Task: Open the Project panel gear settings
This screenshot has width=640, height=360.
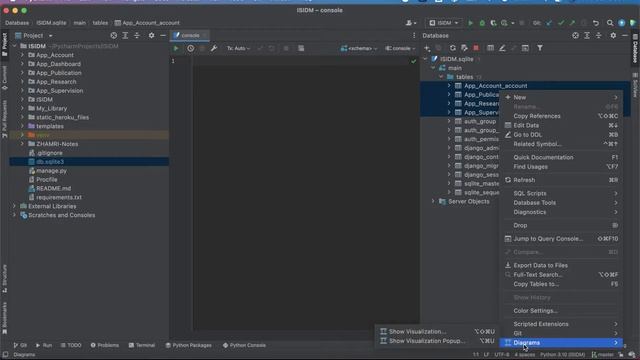Action: (151, 36)
